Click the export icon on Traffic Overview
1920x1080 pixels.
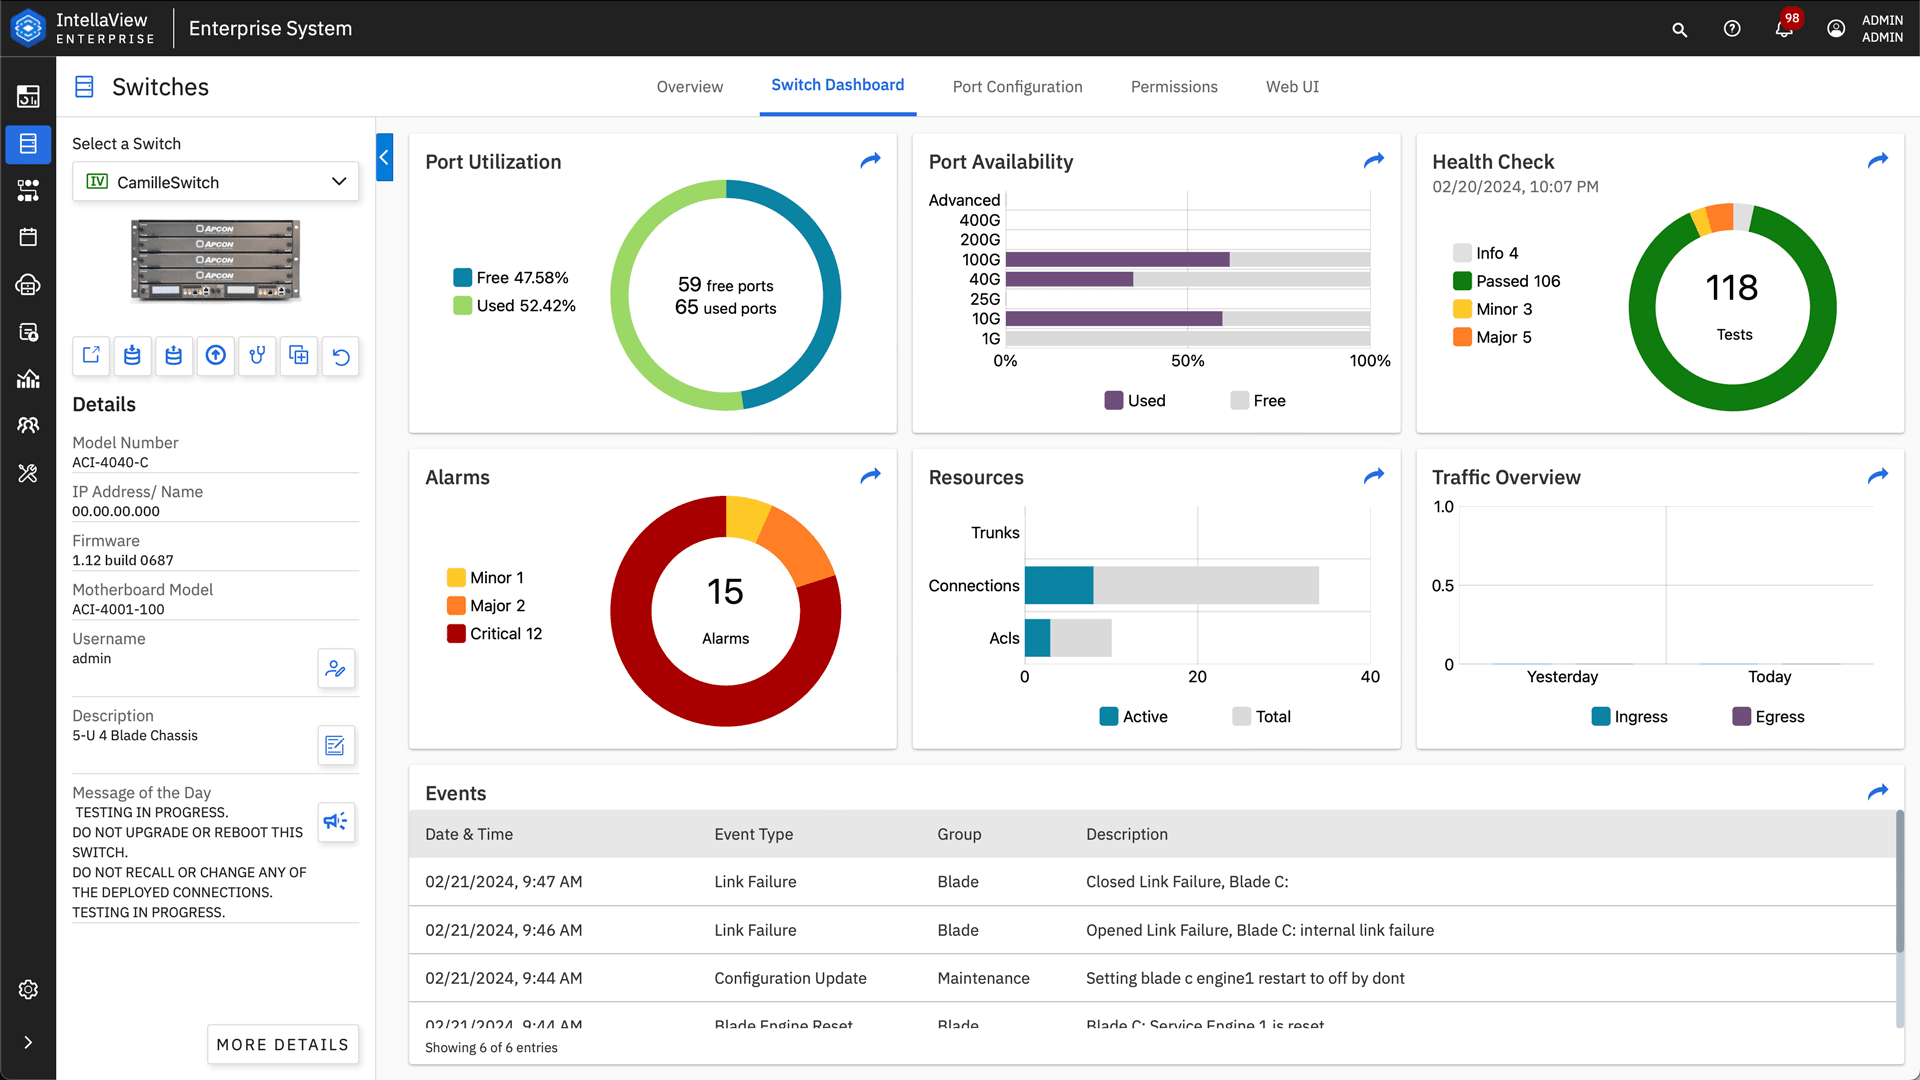tap(1878, 475)
